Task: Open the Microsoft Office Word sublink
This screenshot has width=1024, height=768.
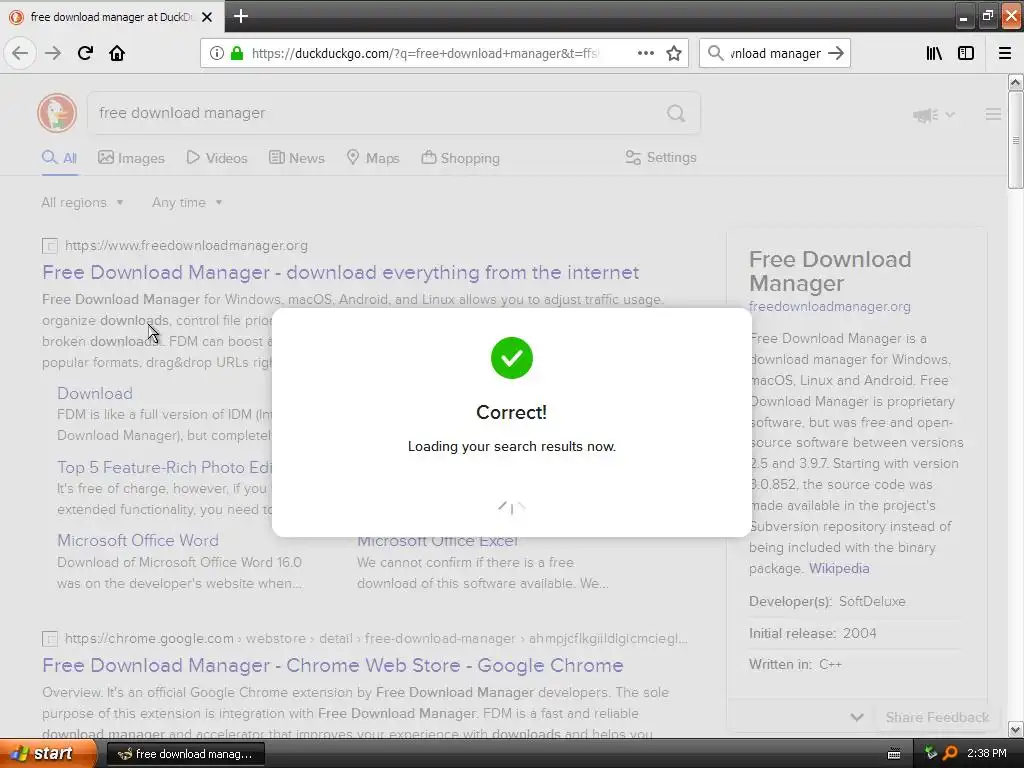Action: [138, 541]
